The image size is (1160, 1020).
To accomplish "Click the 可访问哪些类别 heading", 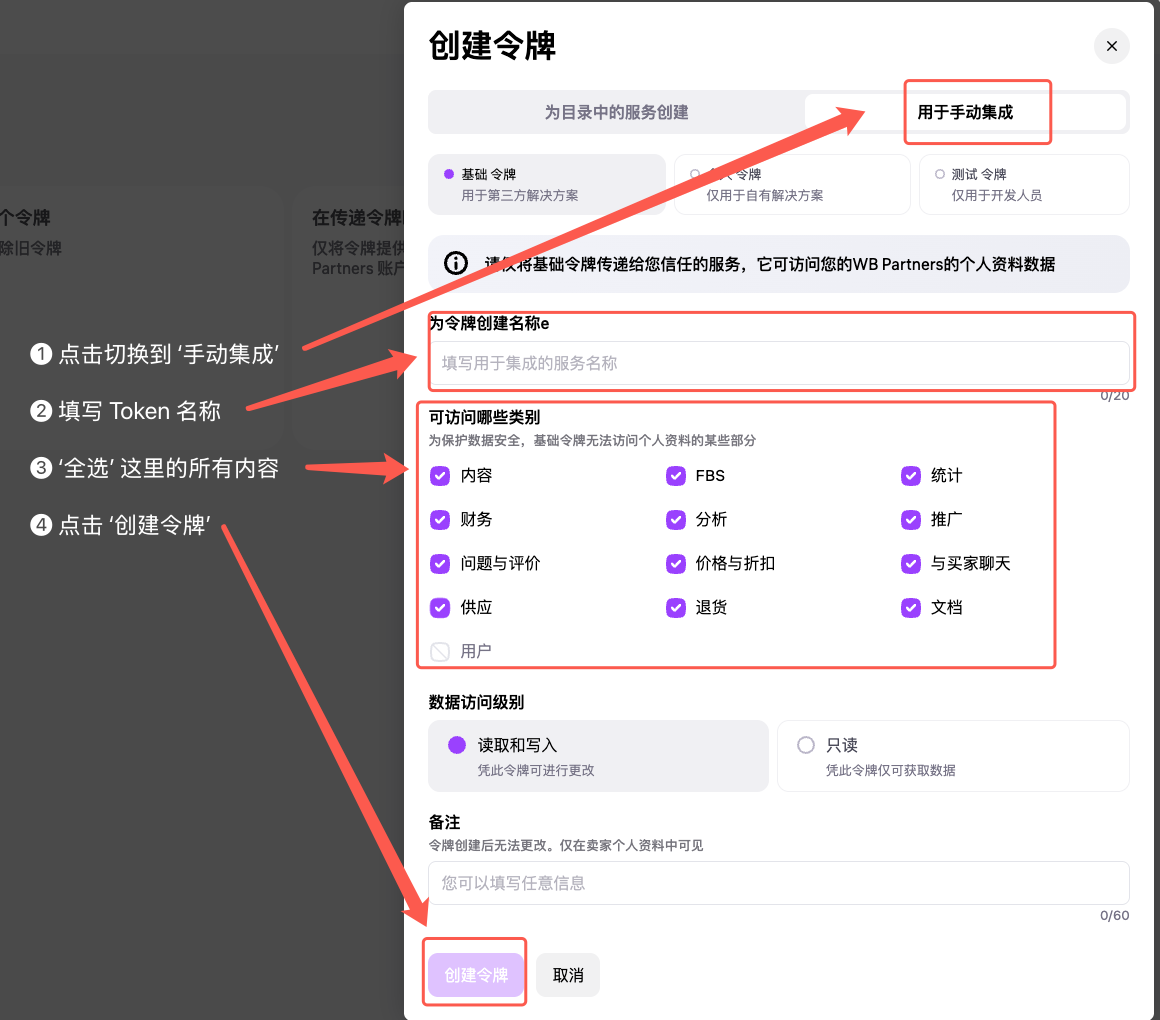I will point(485,417).
